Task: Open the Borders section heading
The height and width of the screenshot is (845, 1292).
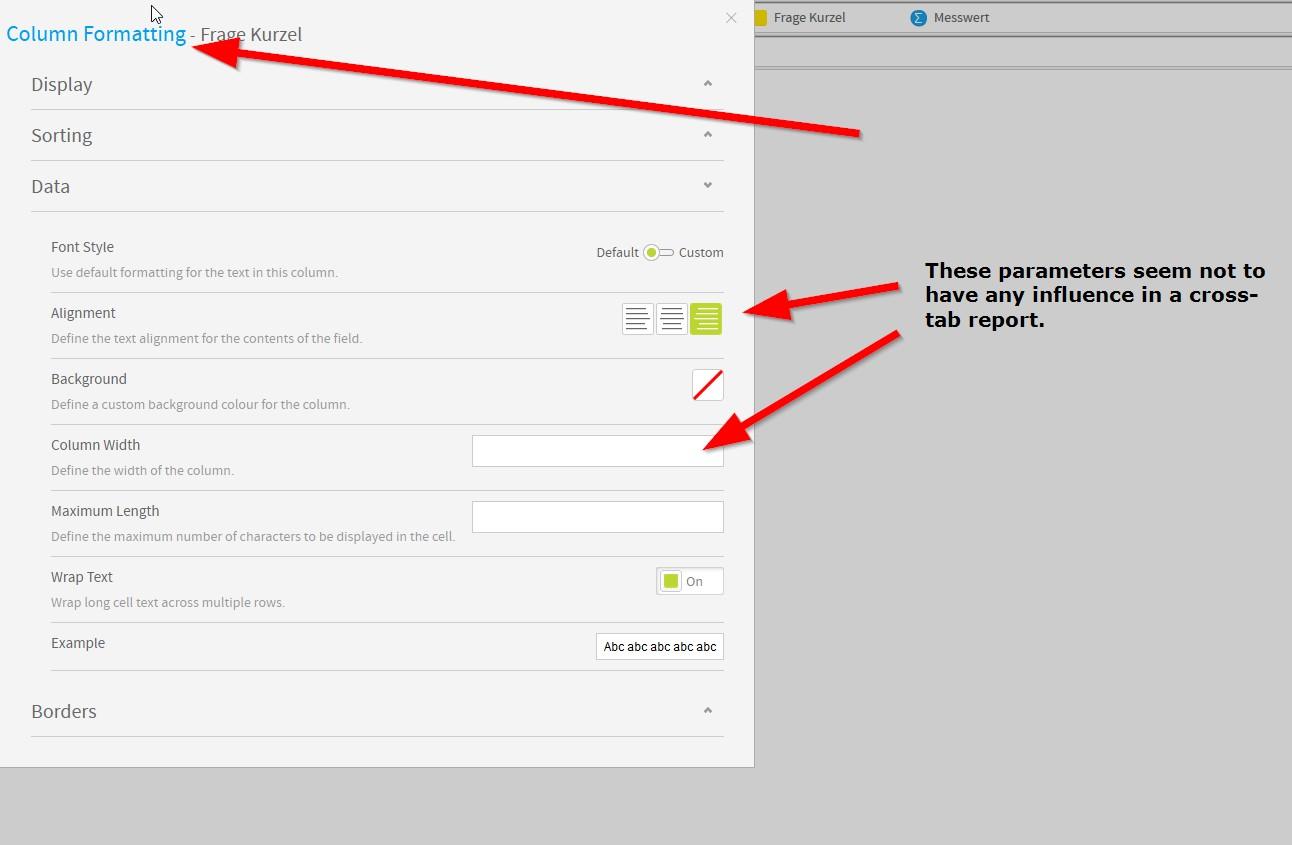Action: pyautogui.click(x=64, y=712)
